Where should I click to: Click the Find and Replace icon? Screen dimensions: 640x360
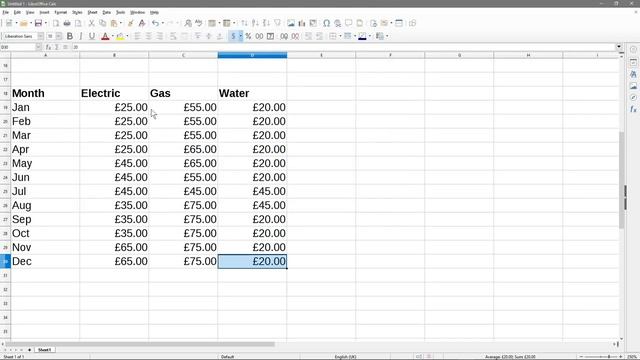(x=188, y=23)
